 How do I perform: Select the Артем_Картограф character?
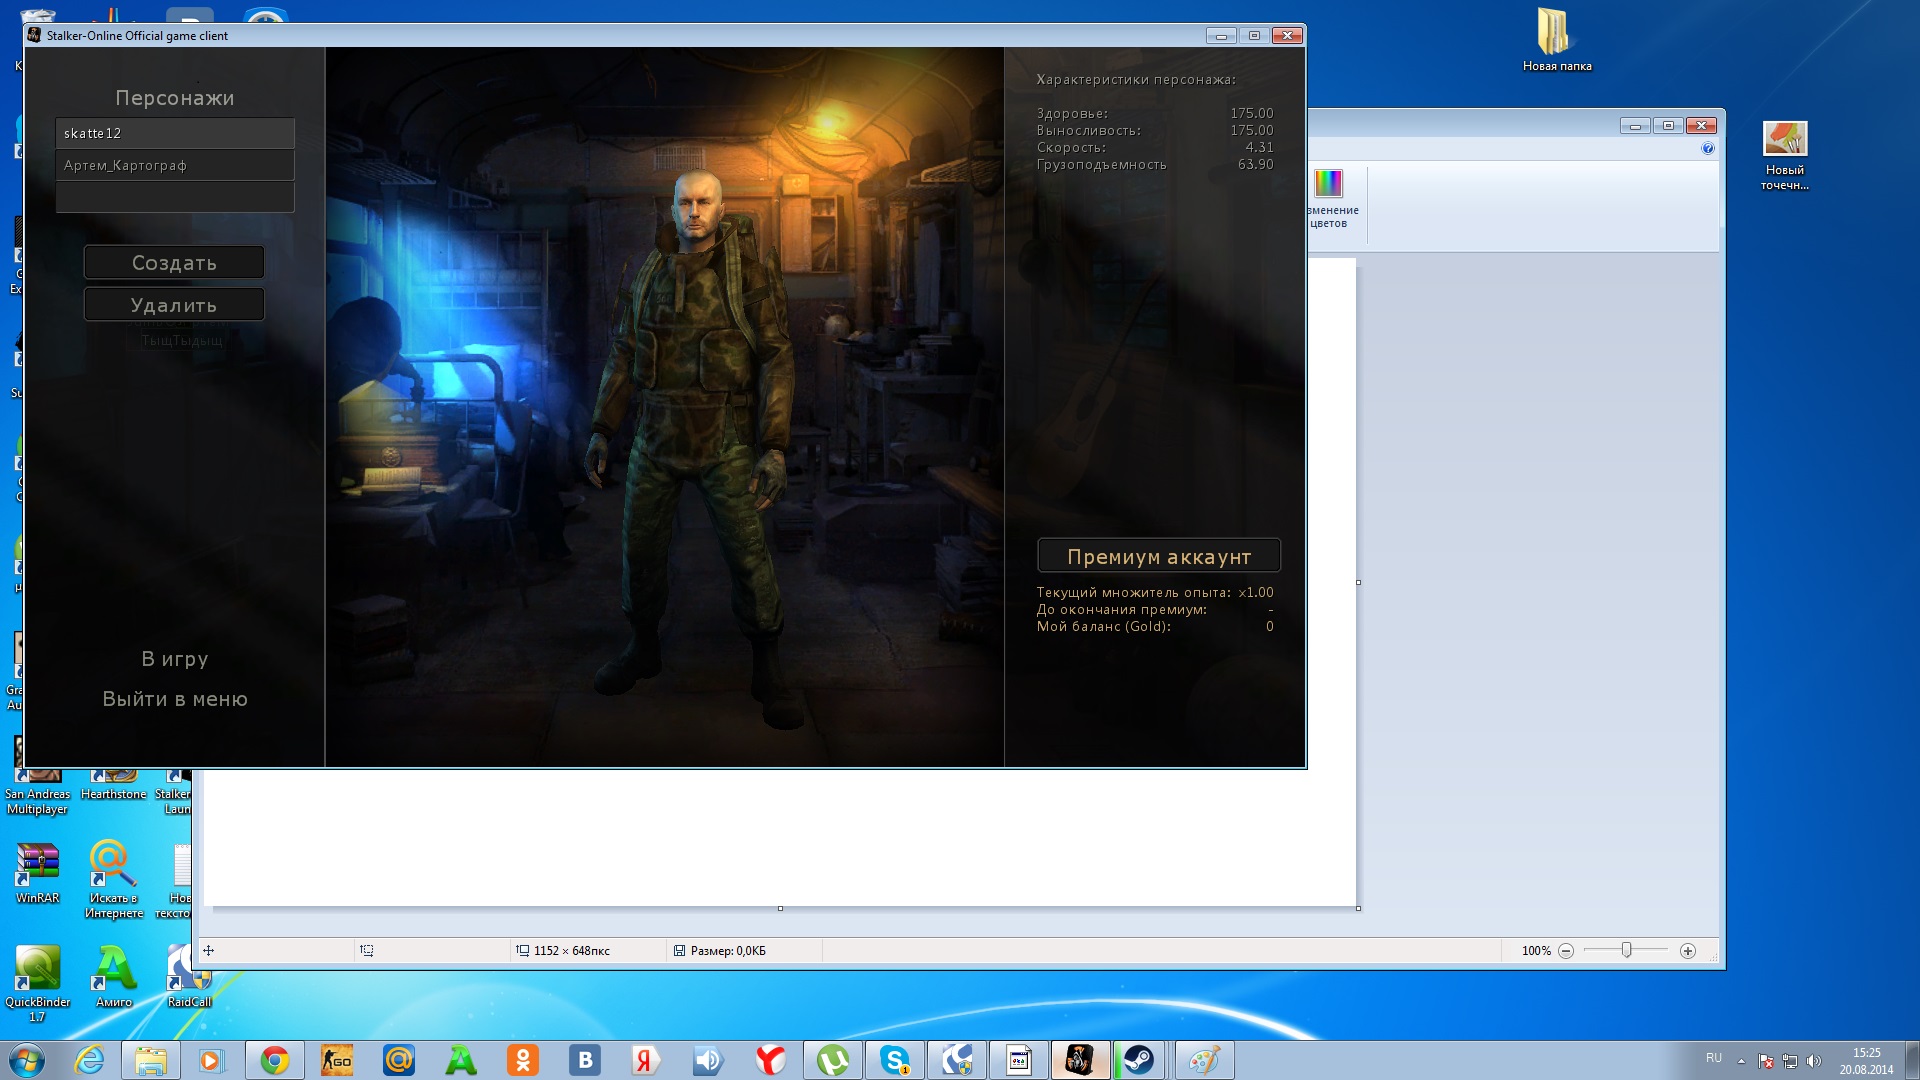click(x=175, y=165)
